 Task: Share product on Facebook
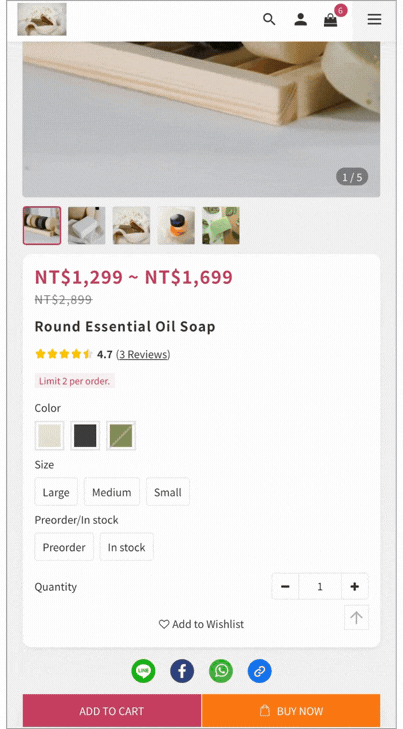(182, 671)
